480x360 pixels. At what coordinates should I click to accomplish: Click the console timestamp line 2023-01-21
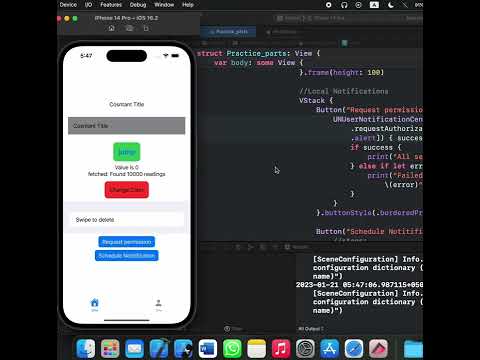[x=359, y=285]
